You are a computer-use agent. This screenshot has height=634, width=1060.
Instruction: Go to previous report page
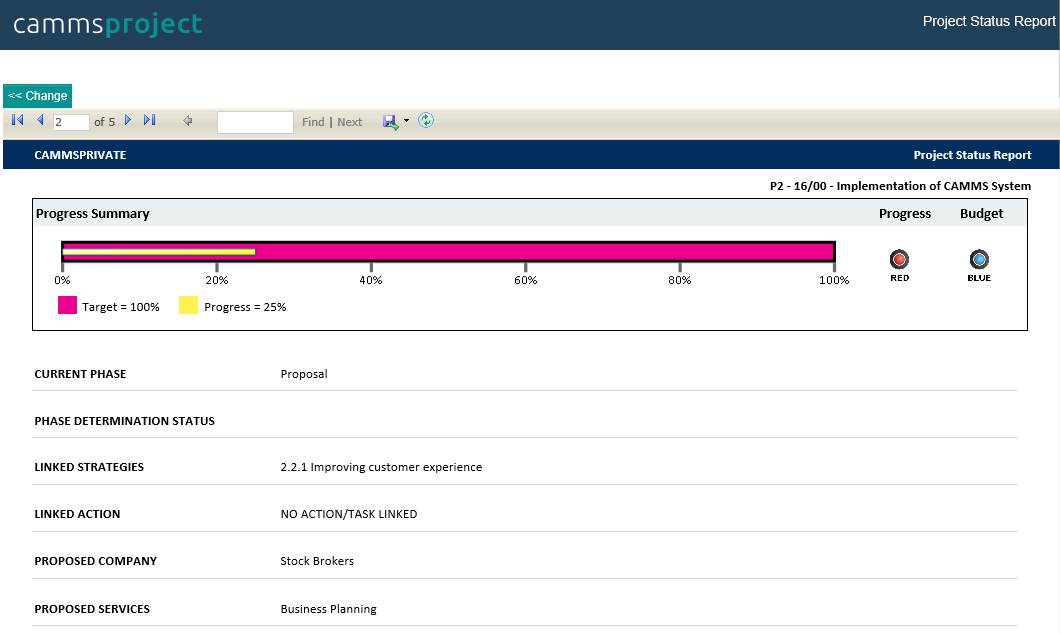click(x=41, y=120)
